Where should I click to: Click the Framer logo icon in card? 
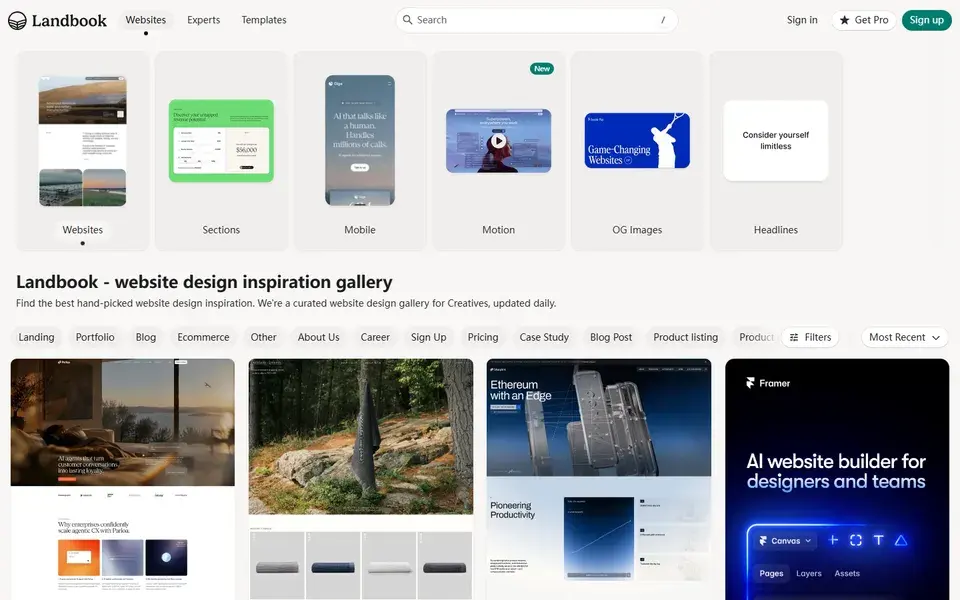[750, 383]
